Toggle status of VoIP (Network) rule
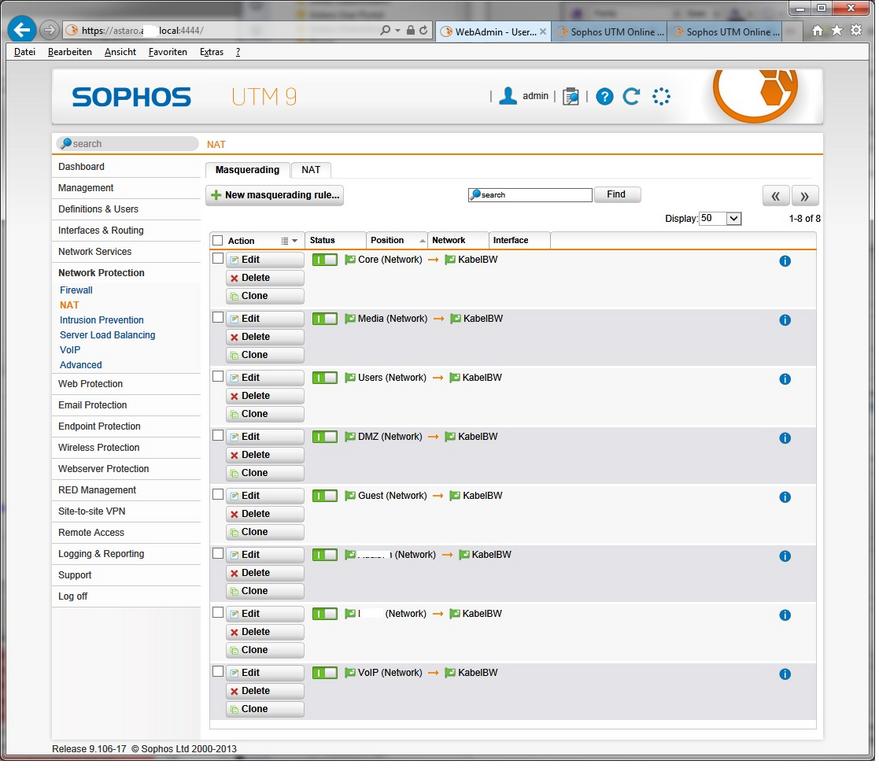This screenshot has width=879, height=768. pyautogui.click(x=325, y=673)
